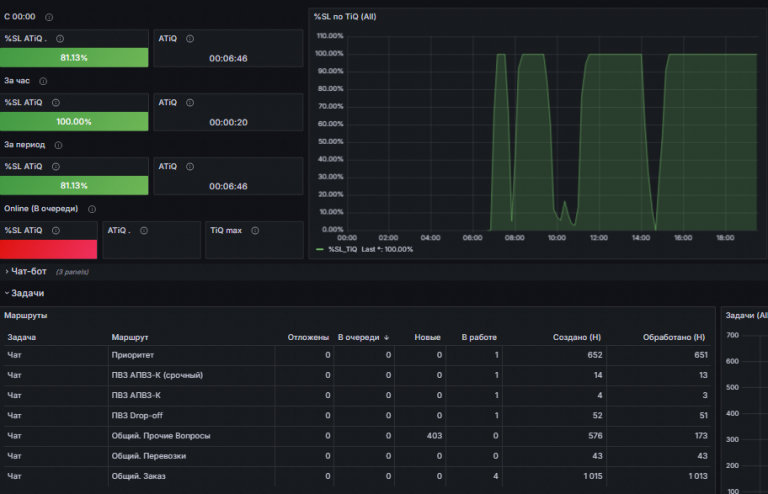Click info icon of TiQ max panel
The width and height of the screenshot is (768, 494).
point(255,231)
